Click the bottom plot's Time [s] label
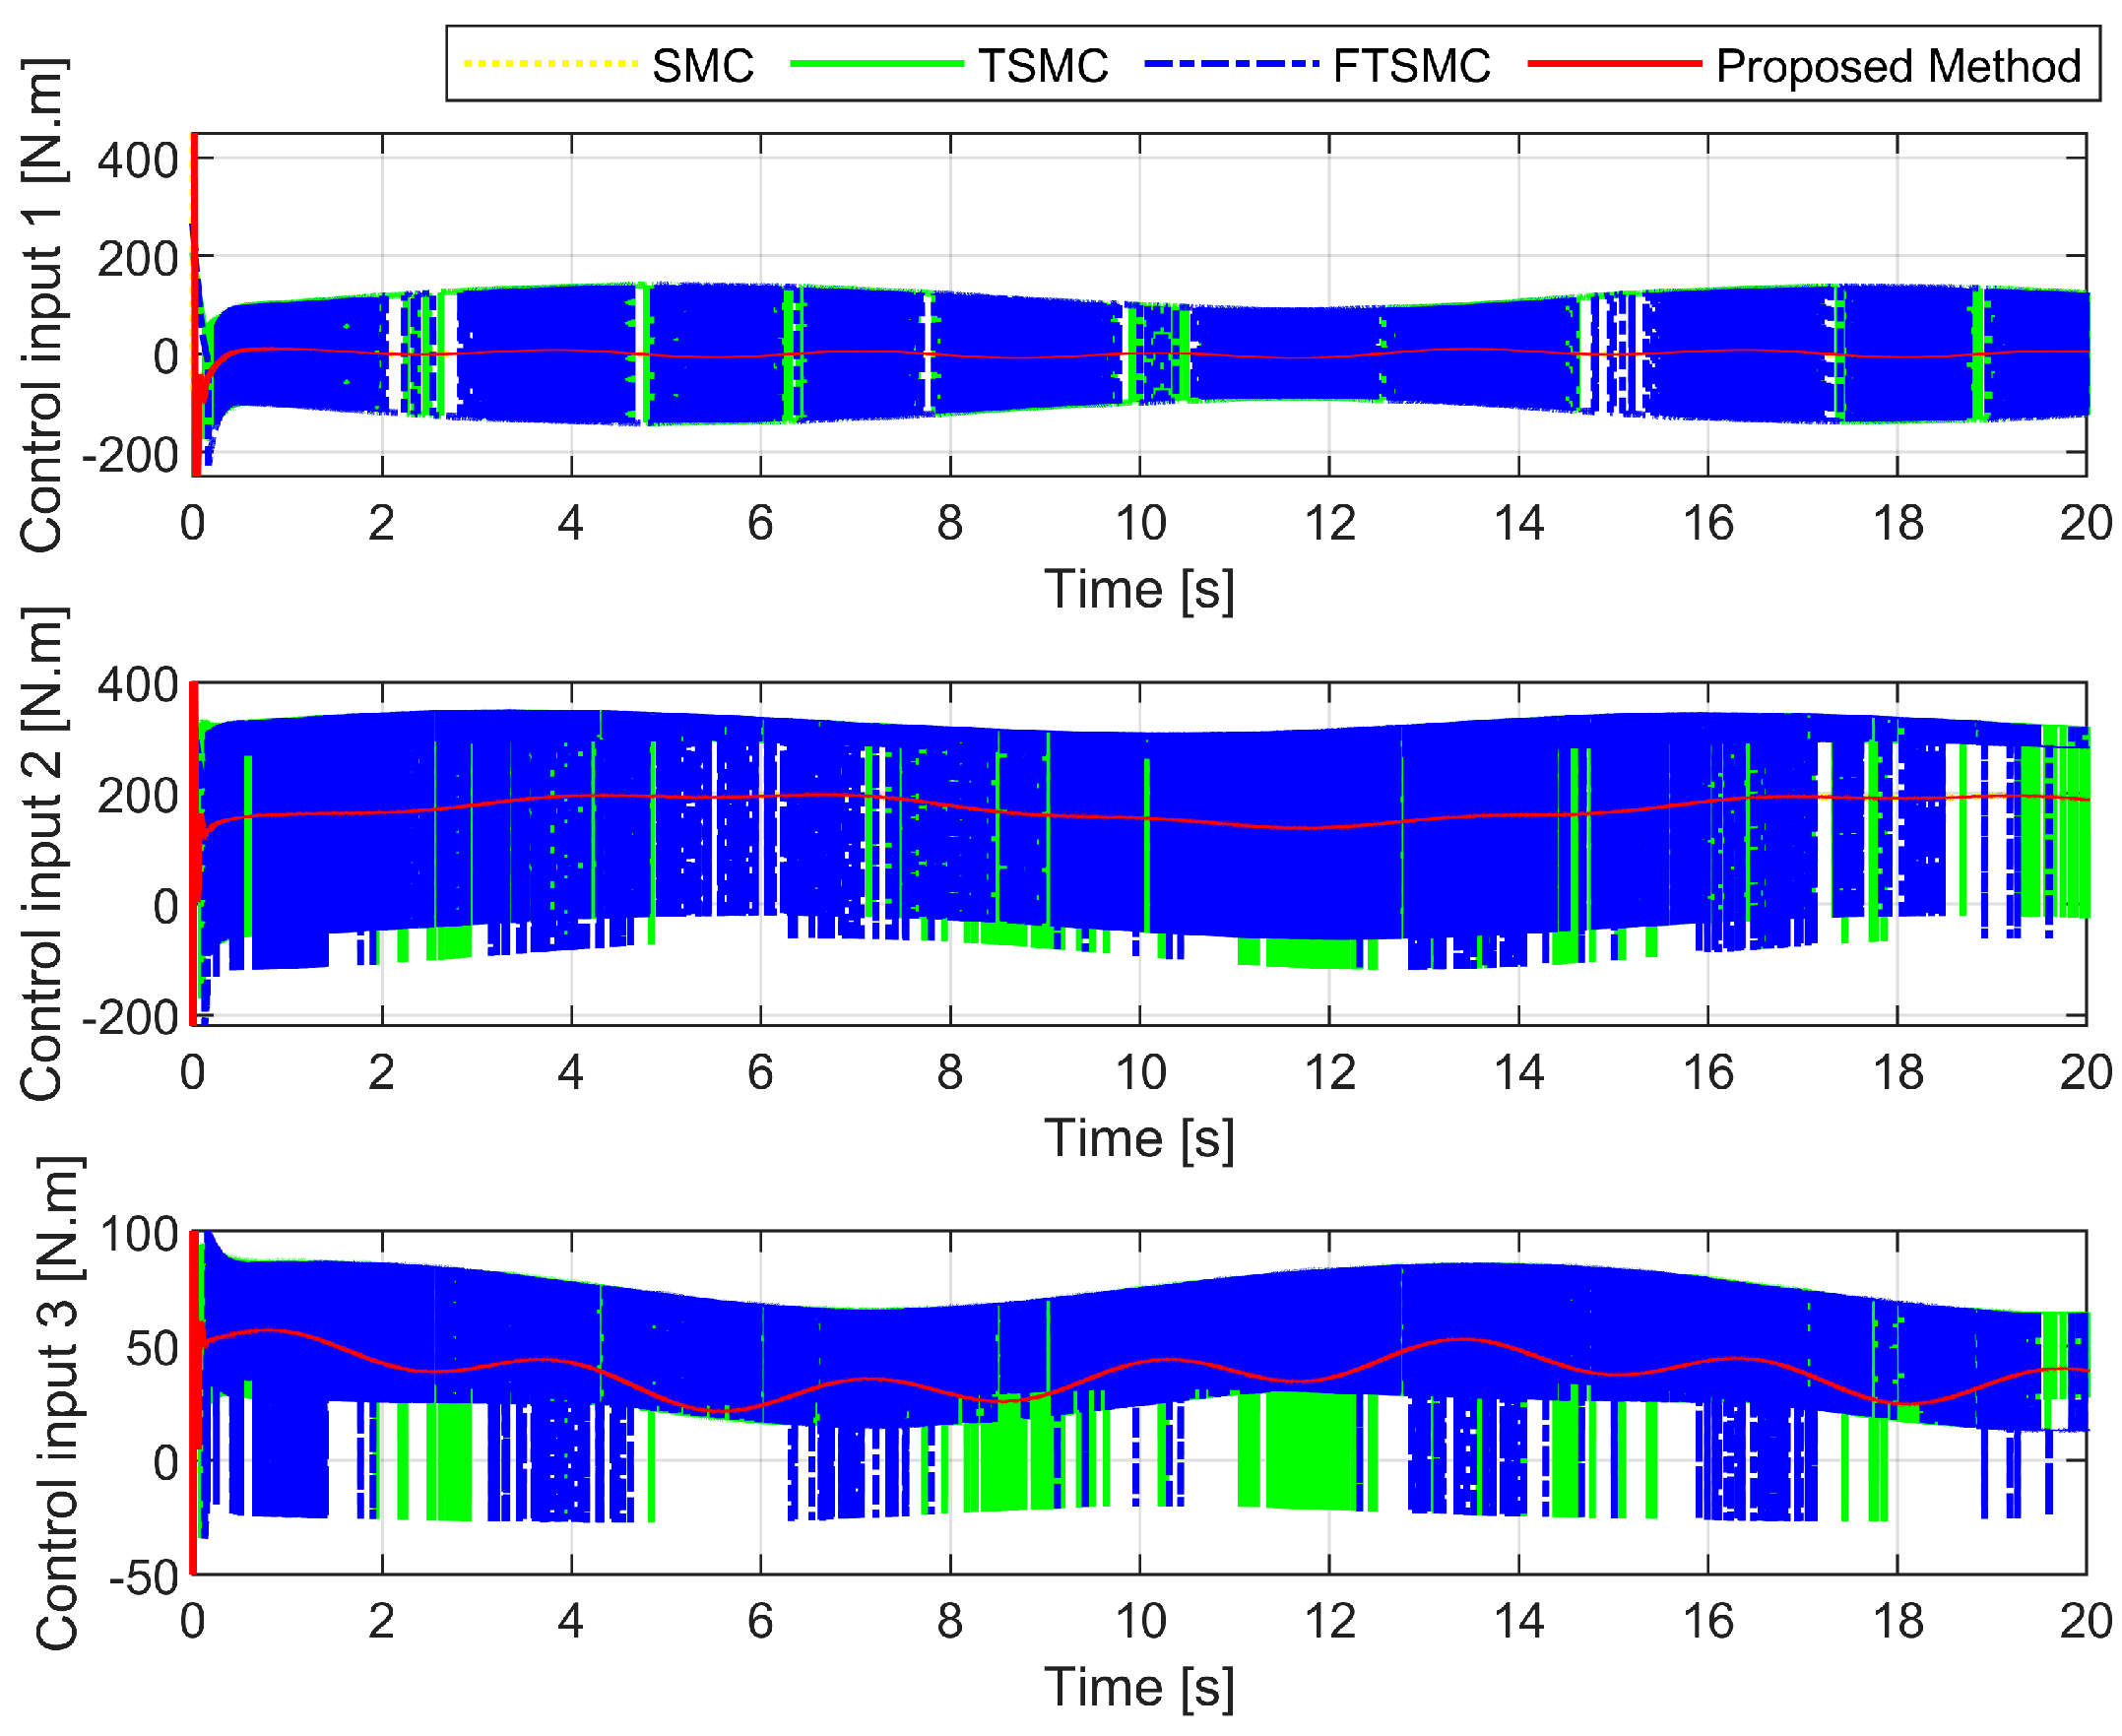 [x=1139, y=1687]
